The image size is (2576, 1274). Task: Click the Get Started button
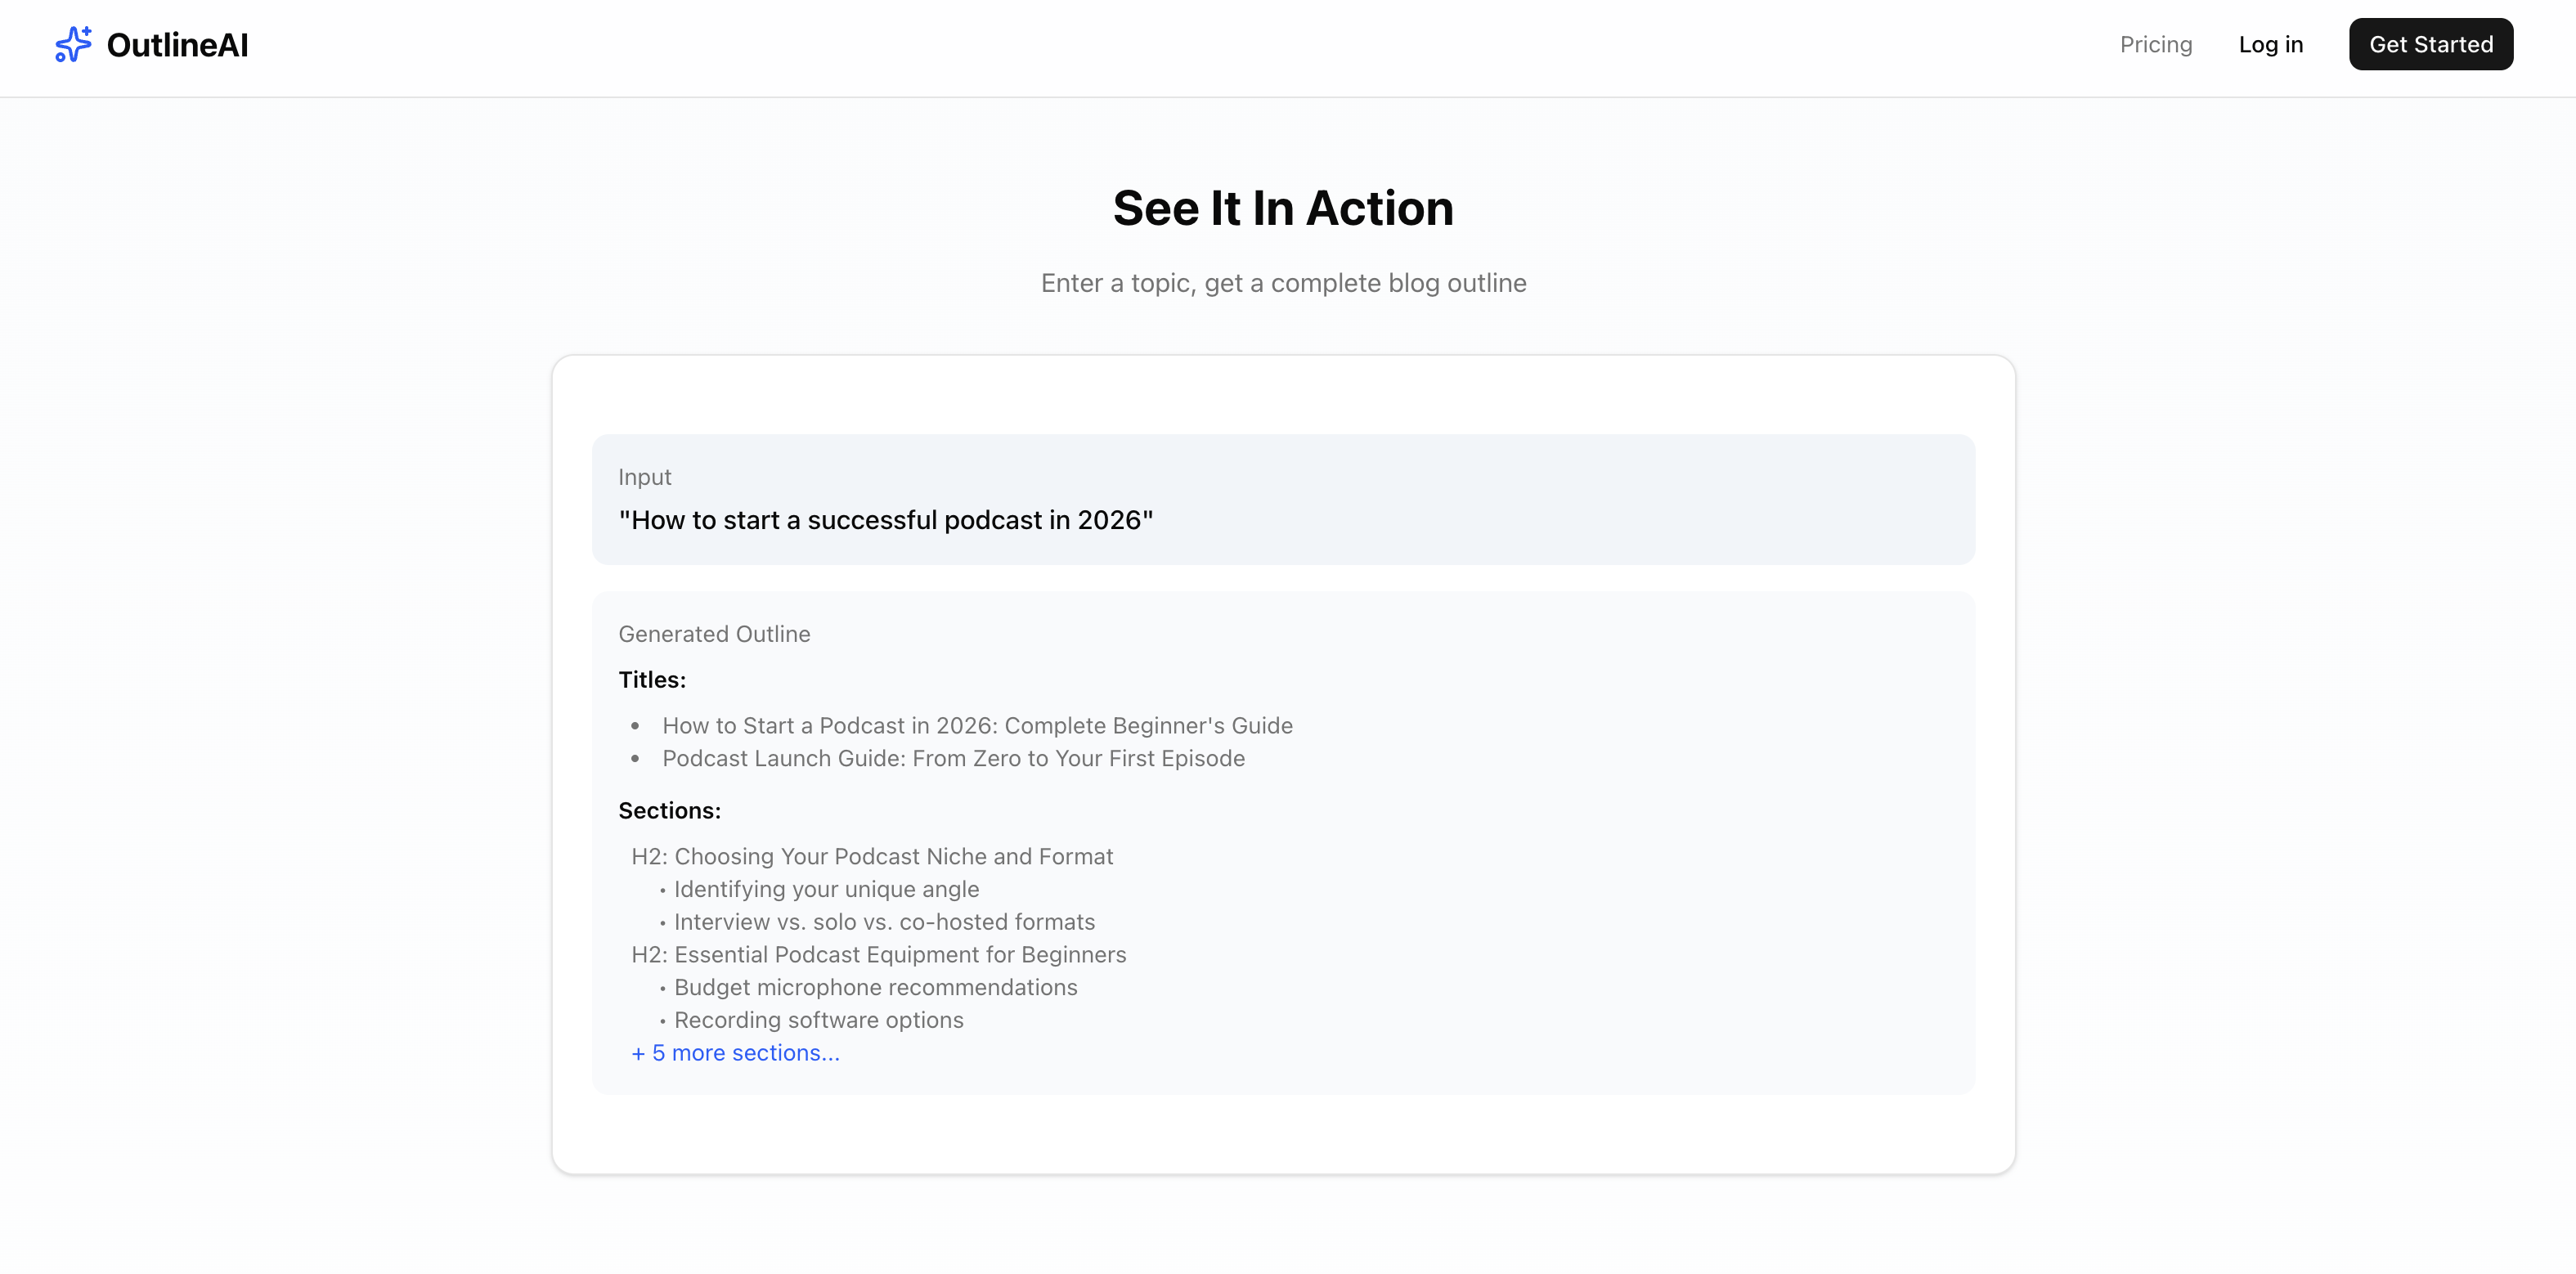pyautogui.click(x=2430, y=44)
